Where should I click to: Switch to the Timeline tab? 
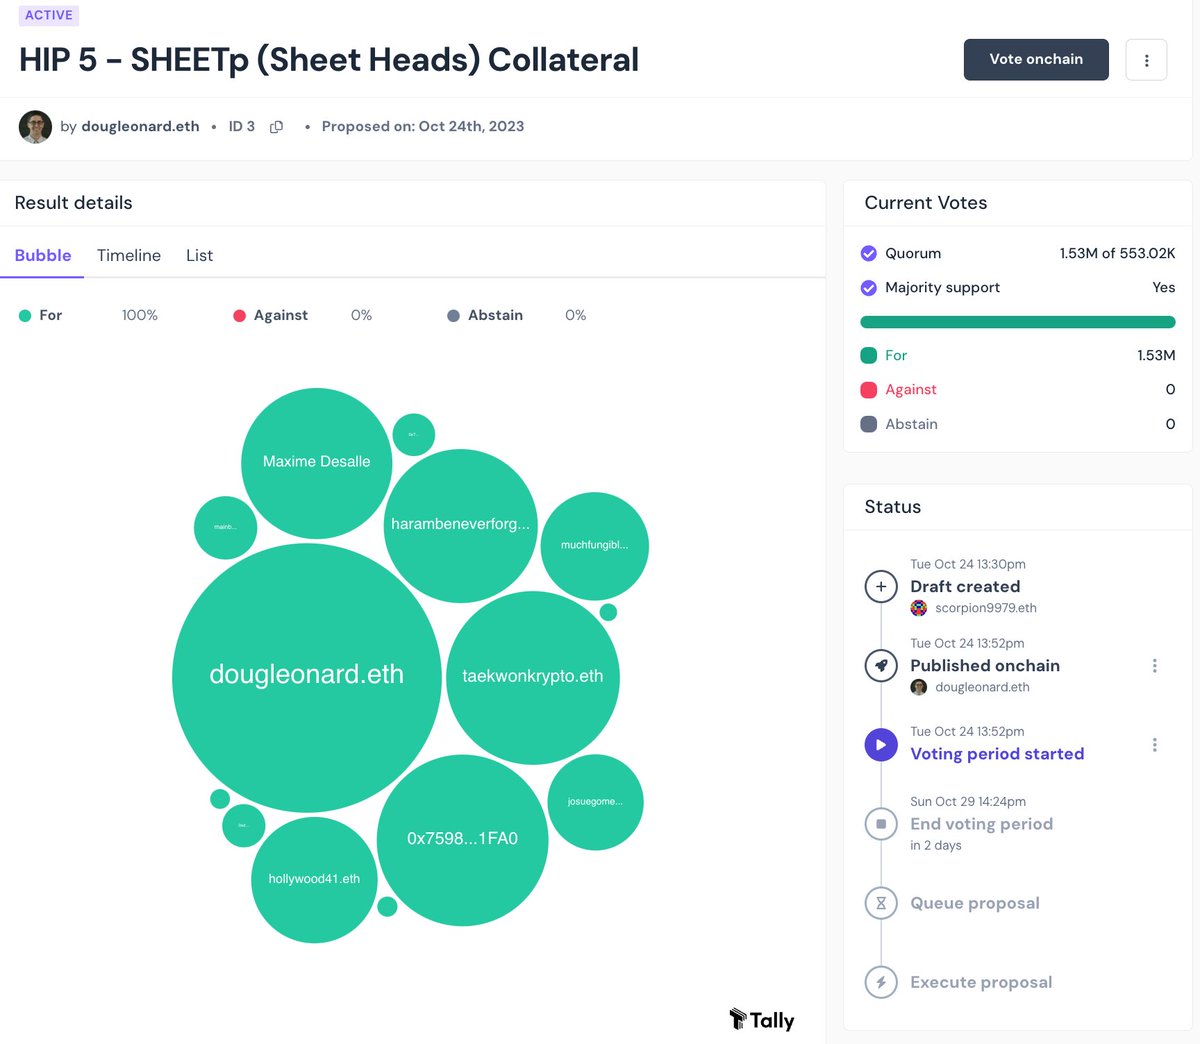click(x=129, y=255)
